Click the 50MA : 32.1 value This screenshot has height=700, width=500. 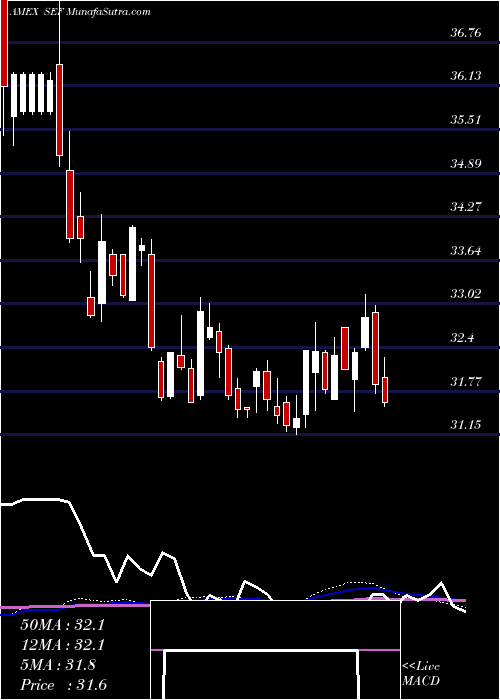pos(62,625)
